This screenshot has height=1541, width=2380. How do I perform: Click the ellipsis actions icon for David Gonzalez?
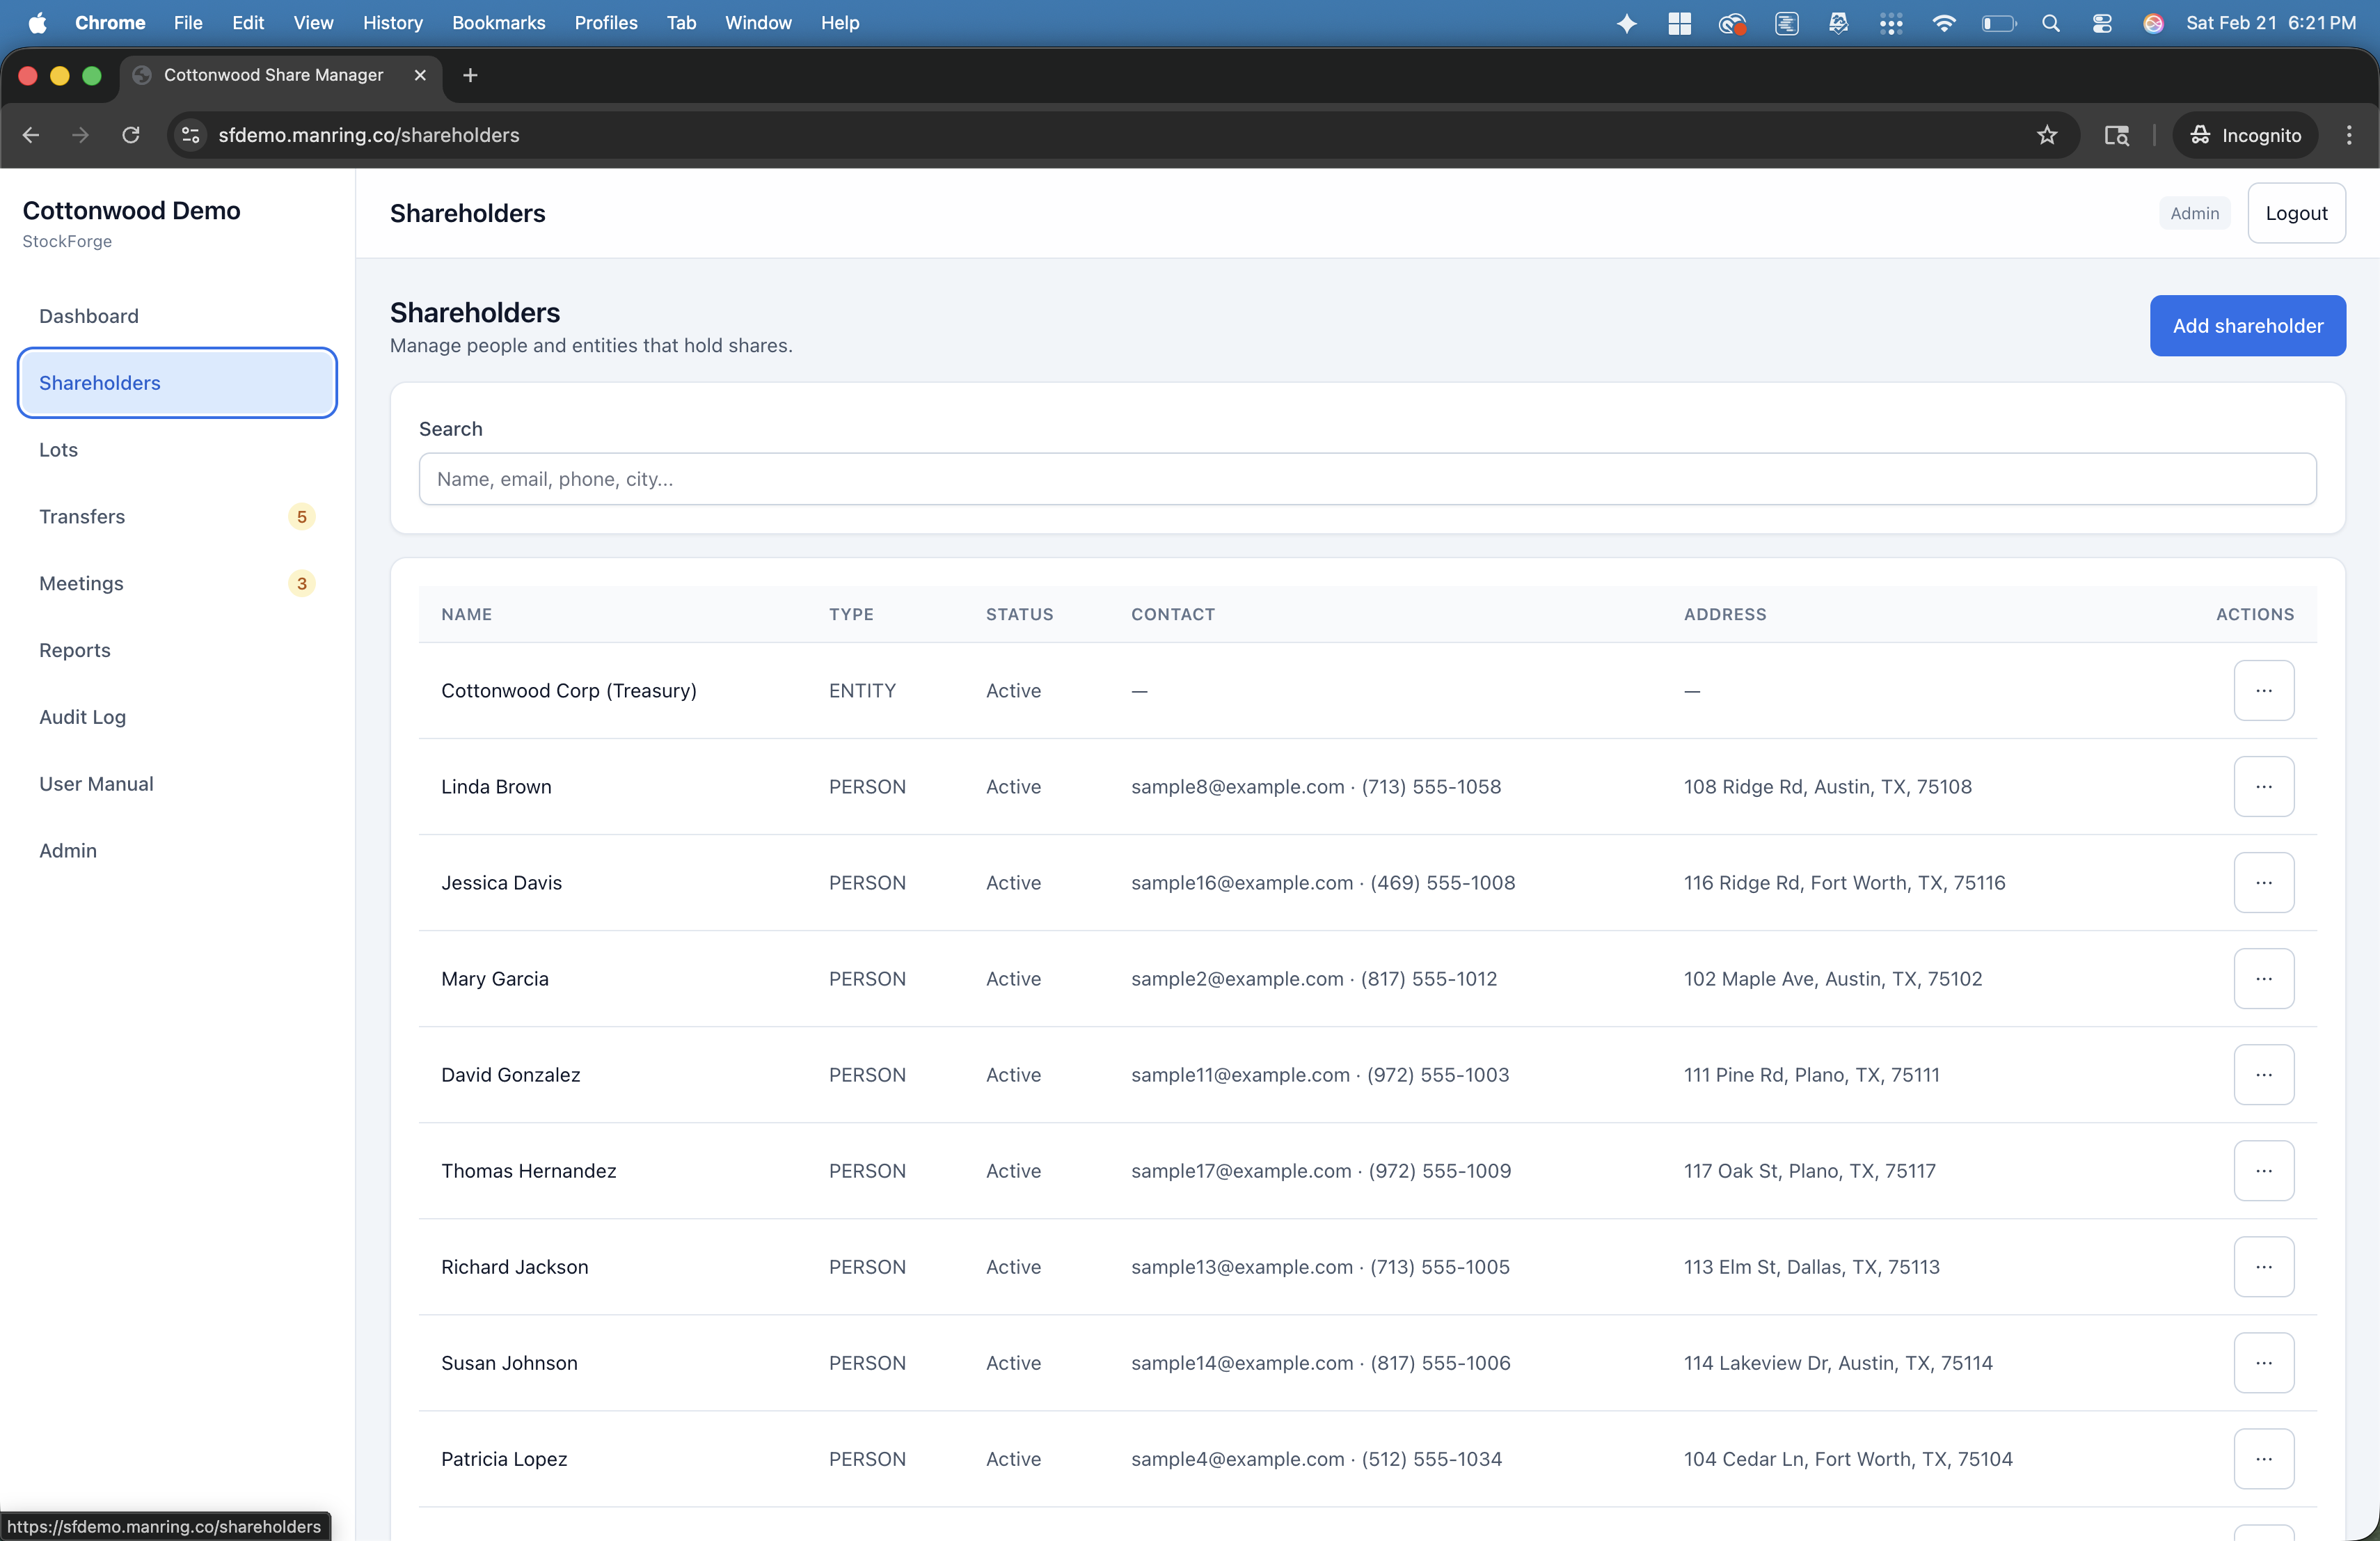(2263, 1074)
